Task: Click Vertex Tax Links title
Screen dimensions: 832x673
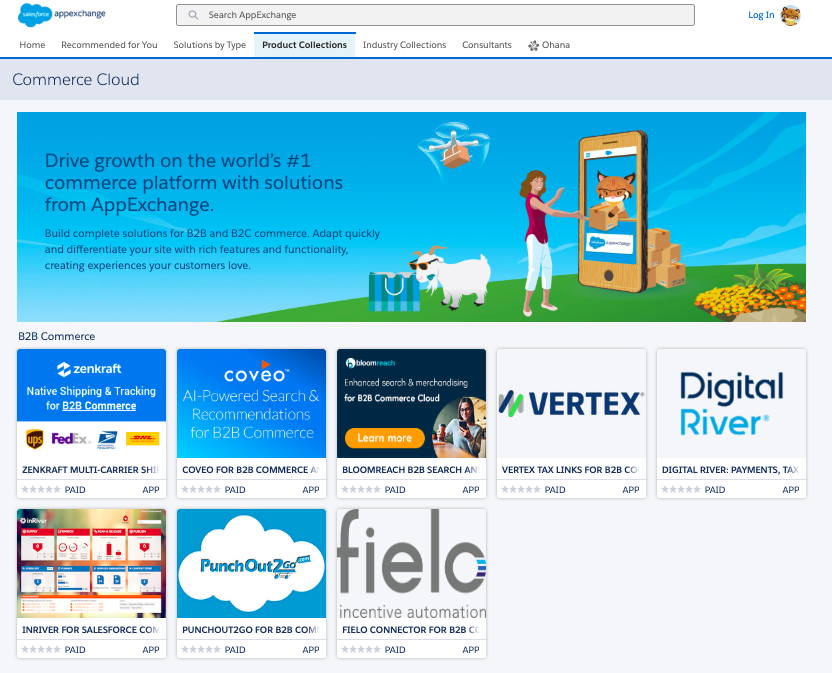Action: 570,470
